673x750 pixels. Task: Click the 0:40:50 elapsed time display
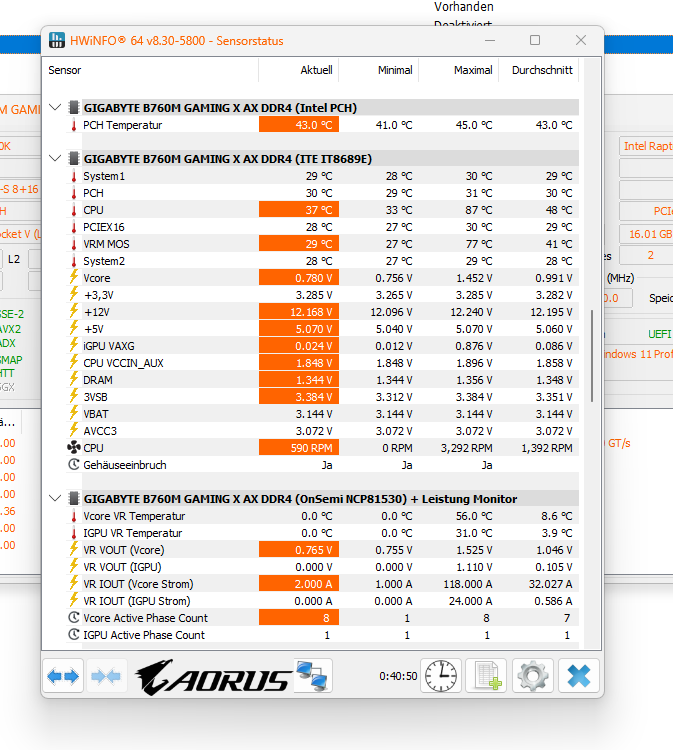[398, 676]
